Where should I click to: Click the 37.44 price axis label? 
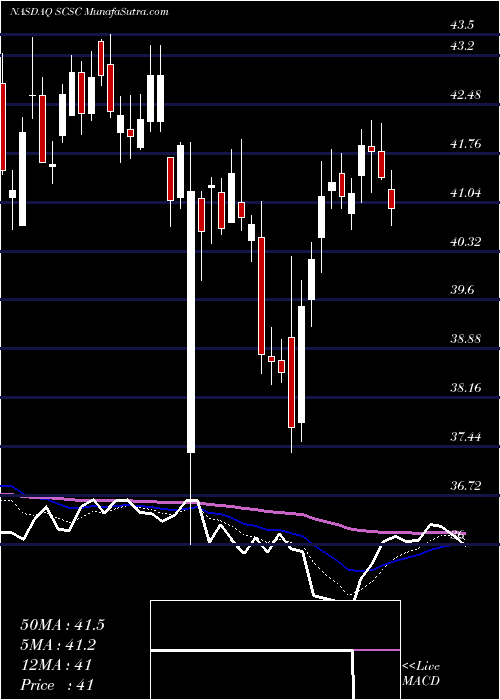pos(464,436)
